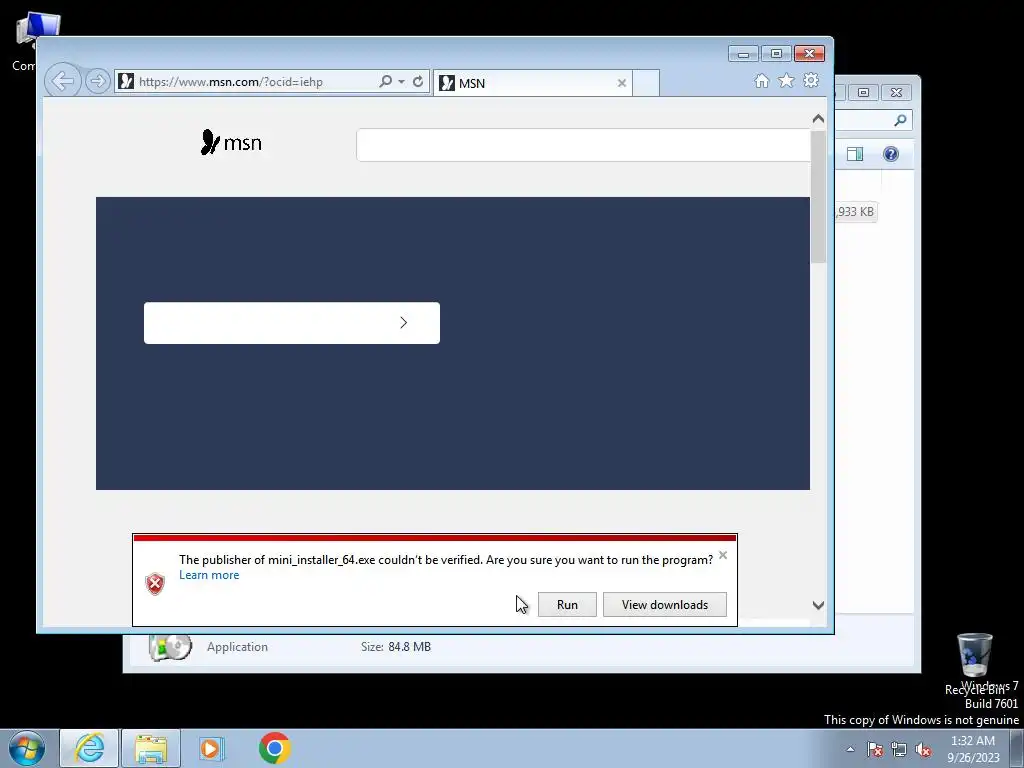
Task: Click the msn logo
Action: pyautogui.click(x=231, y=142)
